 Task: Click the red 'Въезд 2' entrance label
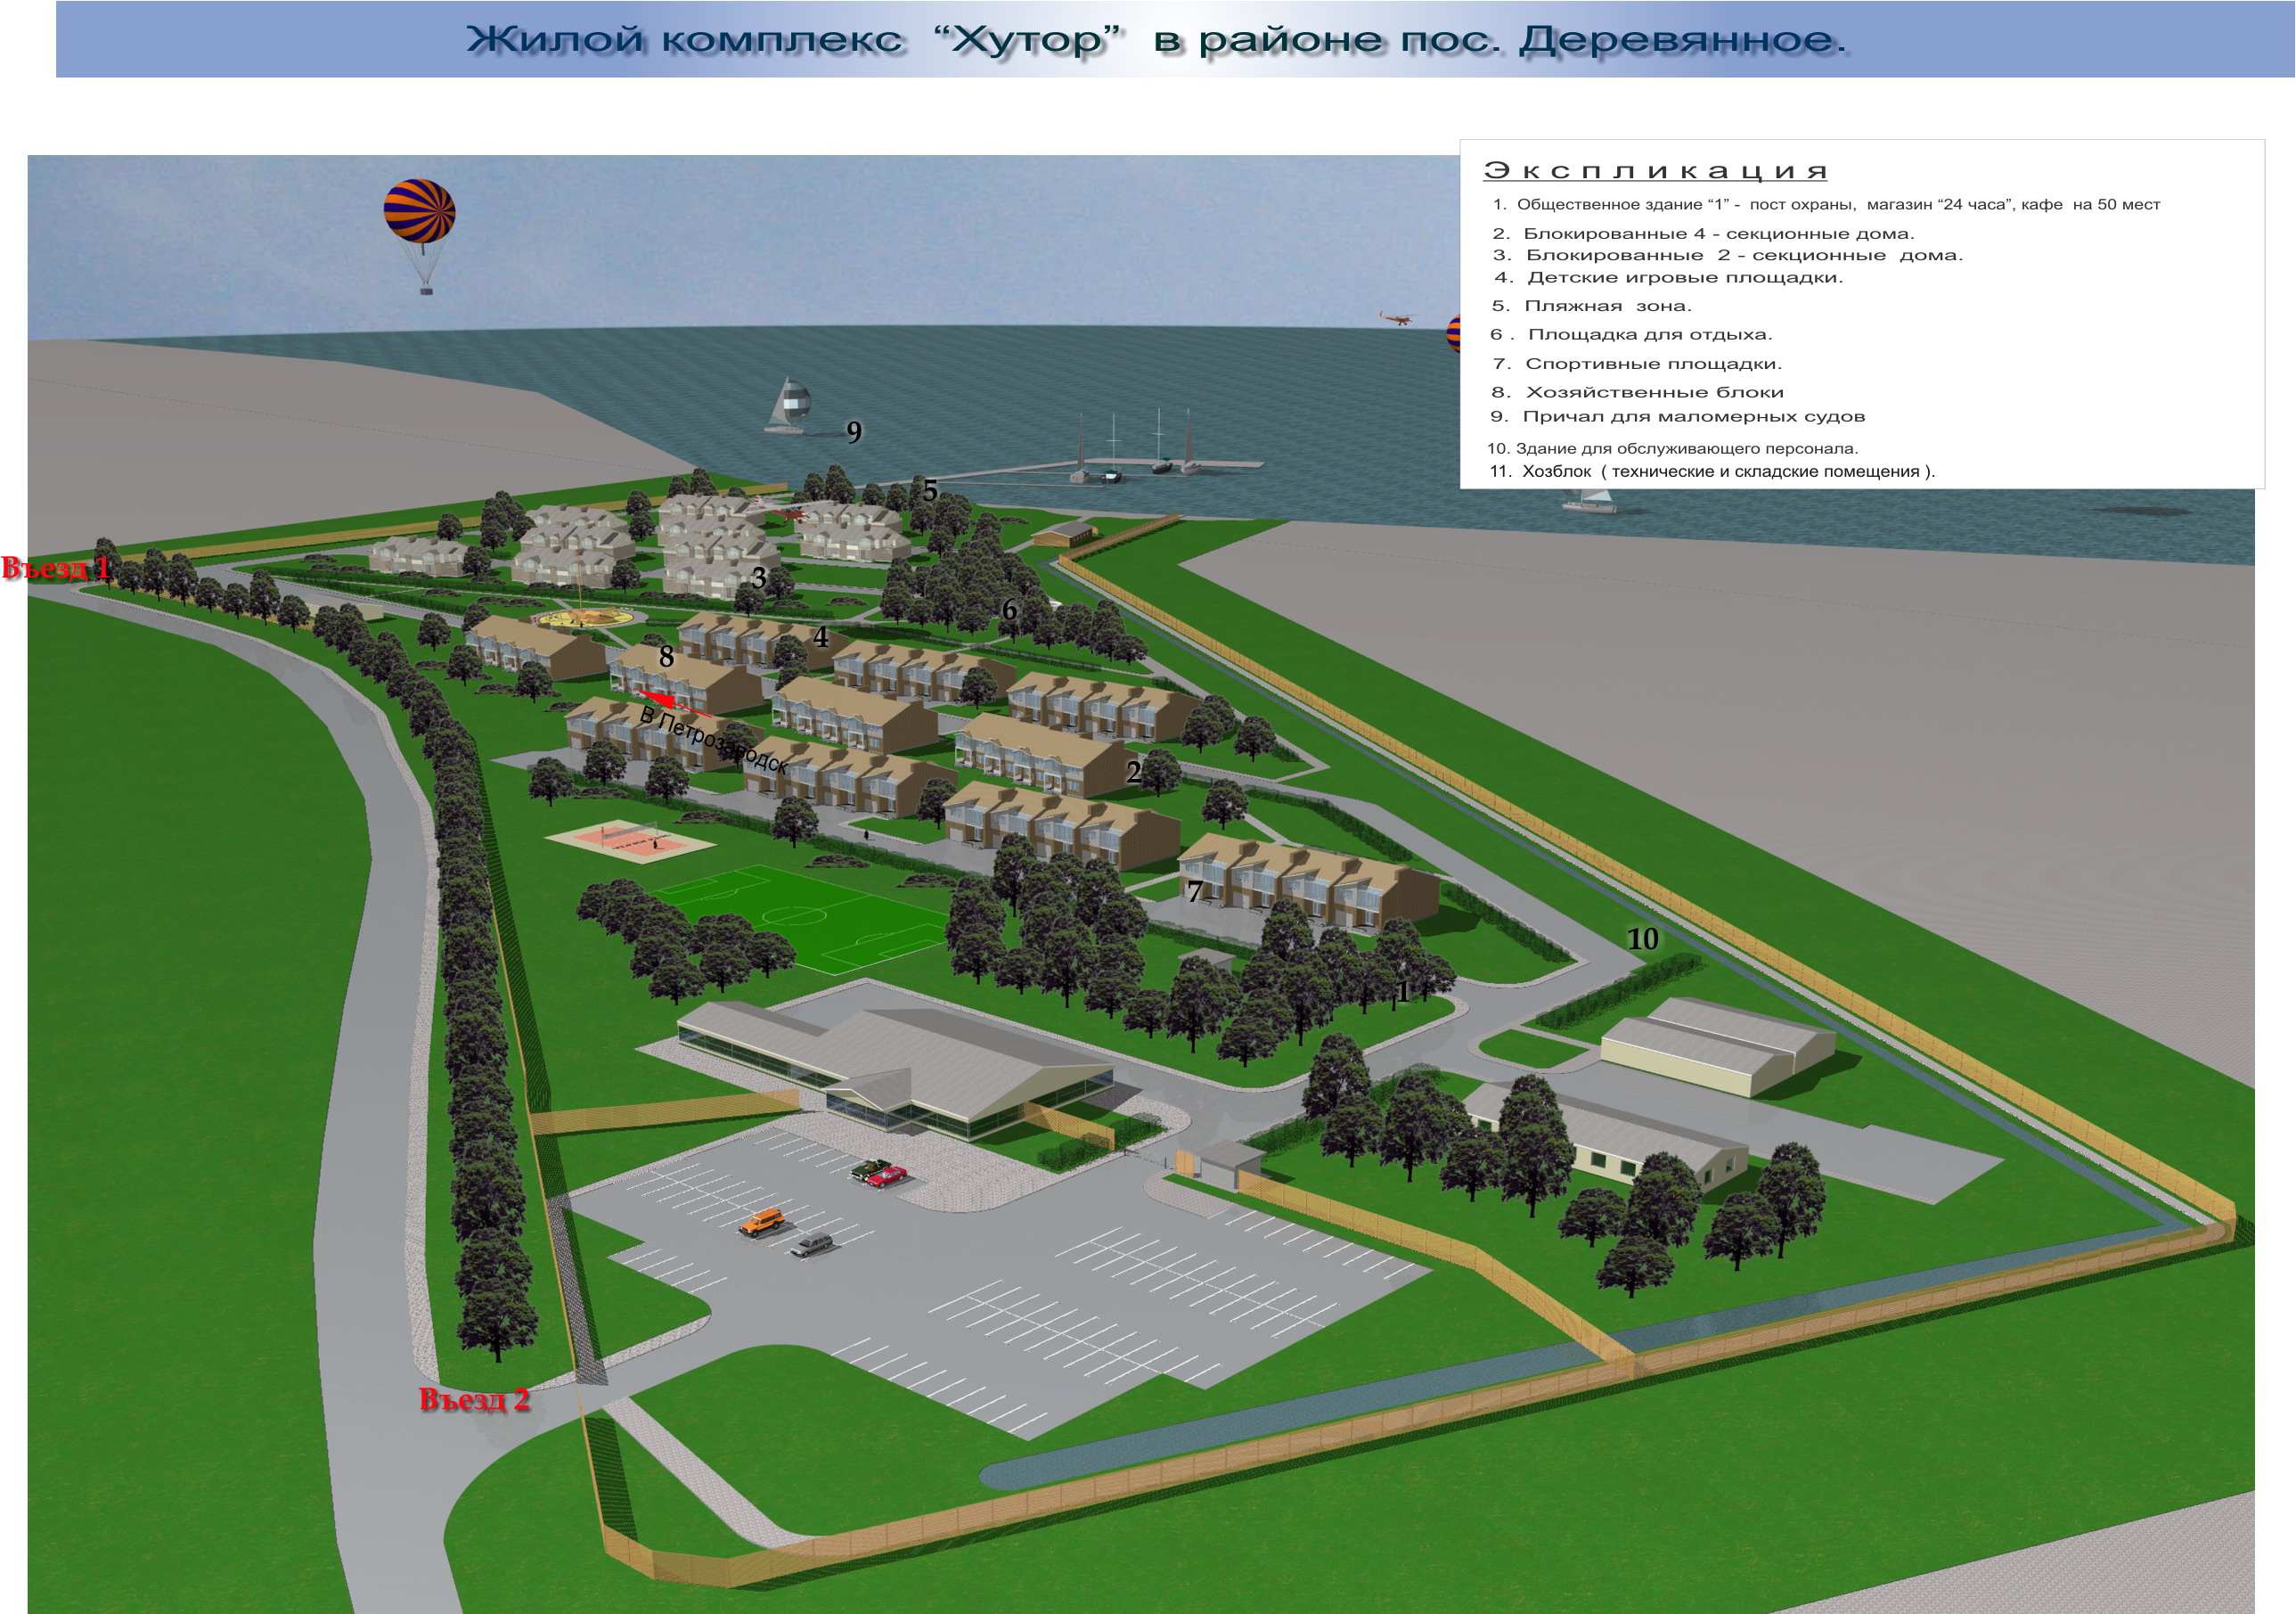[474, 1400]
